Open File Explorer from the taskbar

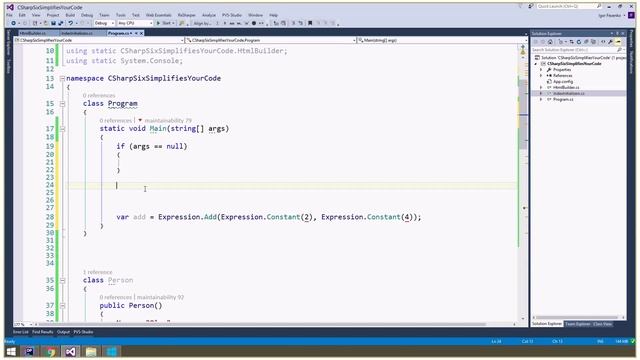coord(91,351)
